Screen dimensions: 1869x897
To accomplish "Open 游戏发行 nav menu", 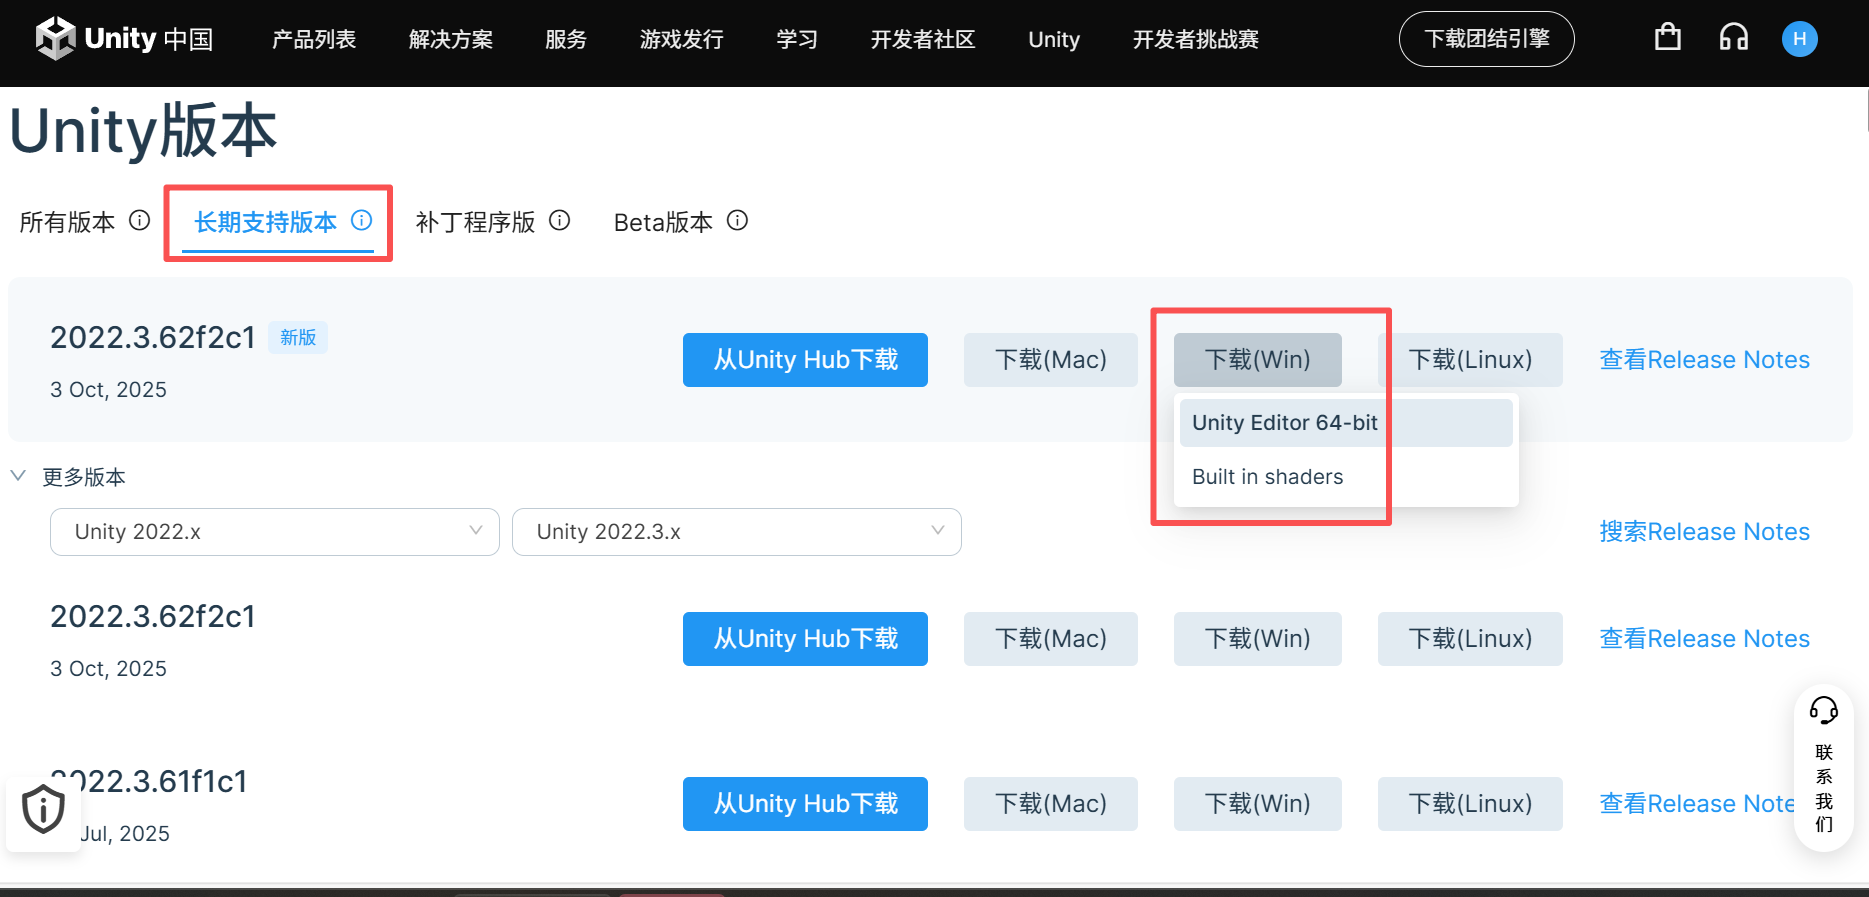I will coord(682,39).
